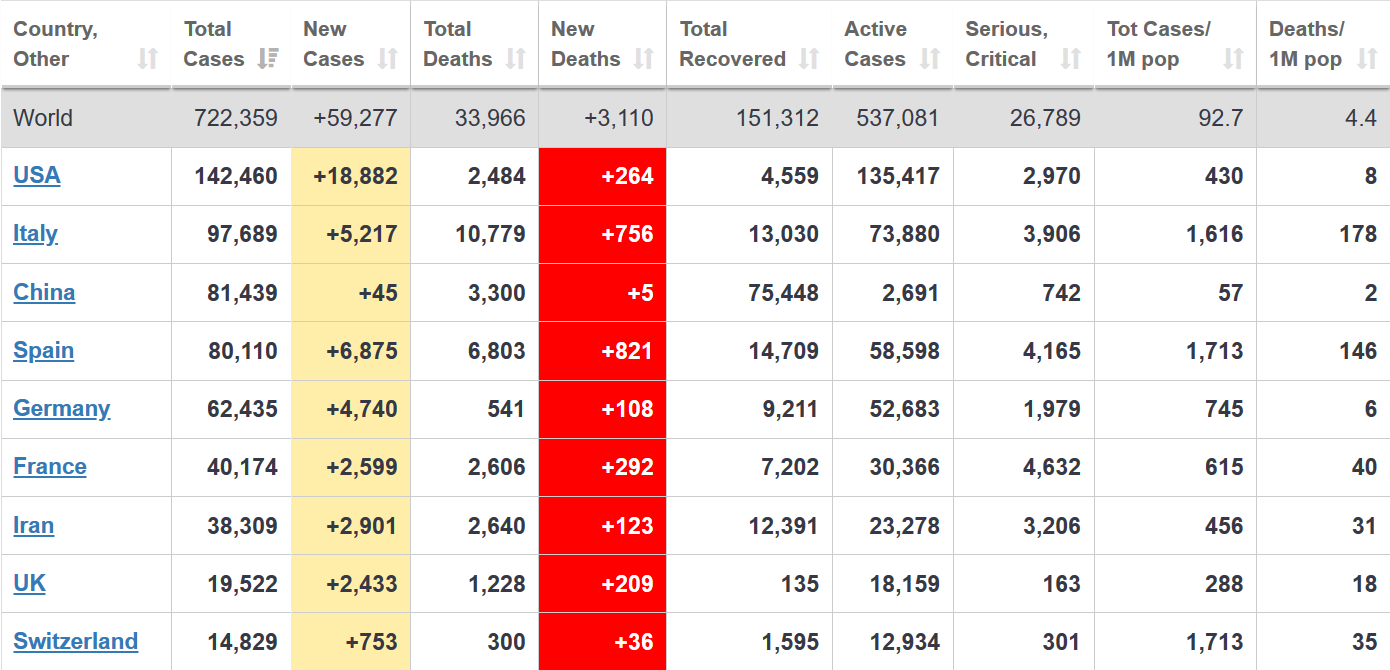This screenshot has width=1390, height=670.
Task: Click sort arrows beside New Deaths header
Action: pos(644,59)
